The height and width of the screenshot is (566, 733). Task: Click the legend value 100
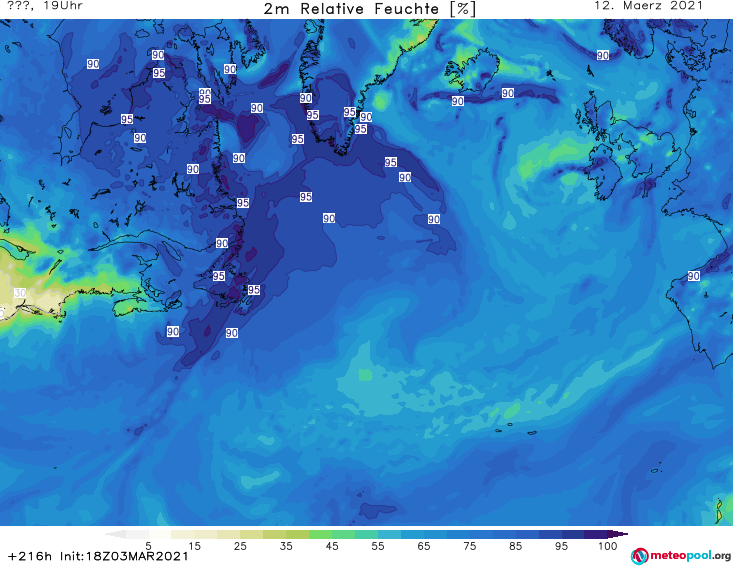pos(608,545)
